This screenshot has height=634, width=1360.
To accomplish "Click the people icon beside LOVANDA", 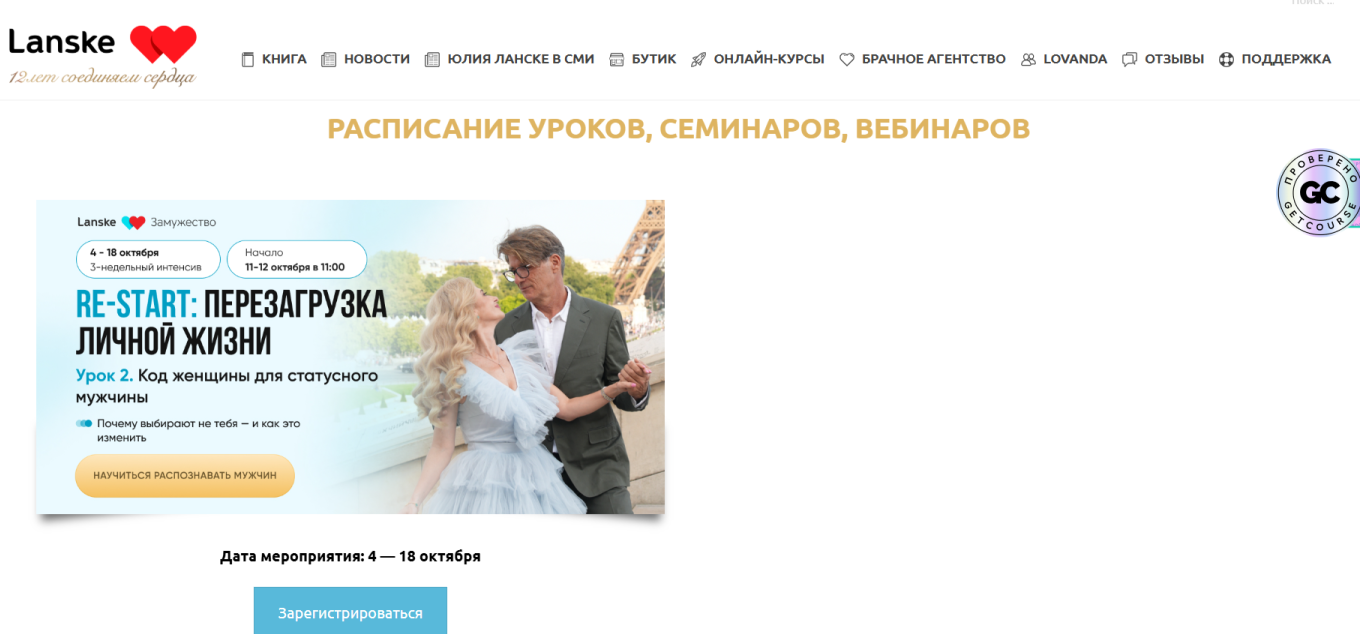I will click(x=1028, y=59).
